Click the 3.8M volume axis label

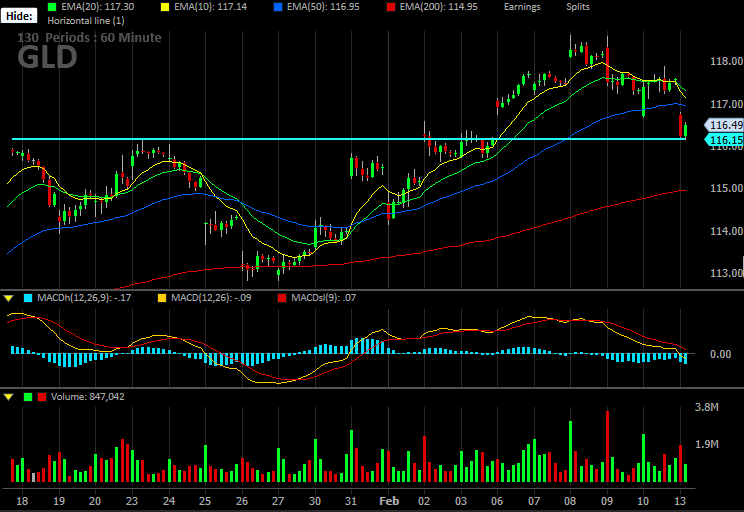tap(707, 407)
